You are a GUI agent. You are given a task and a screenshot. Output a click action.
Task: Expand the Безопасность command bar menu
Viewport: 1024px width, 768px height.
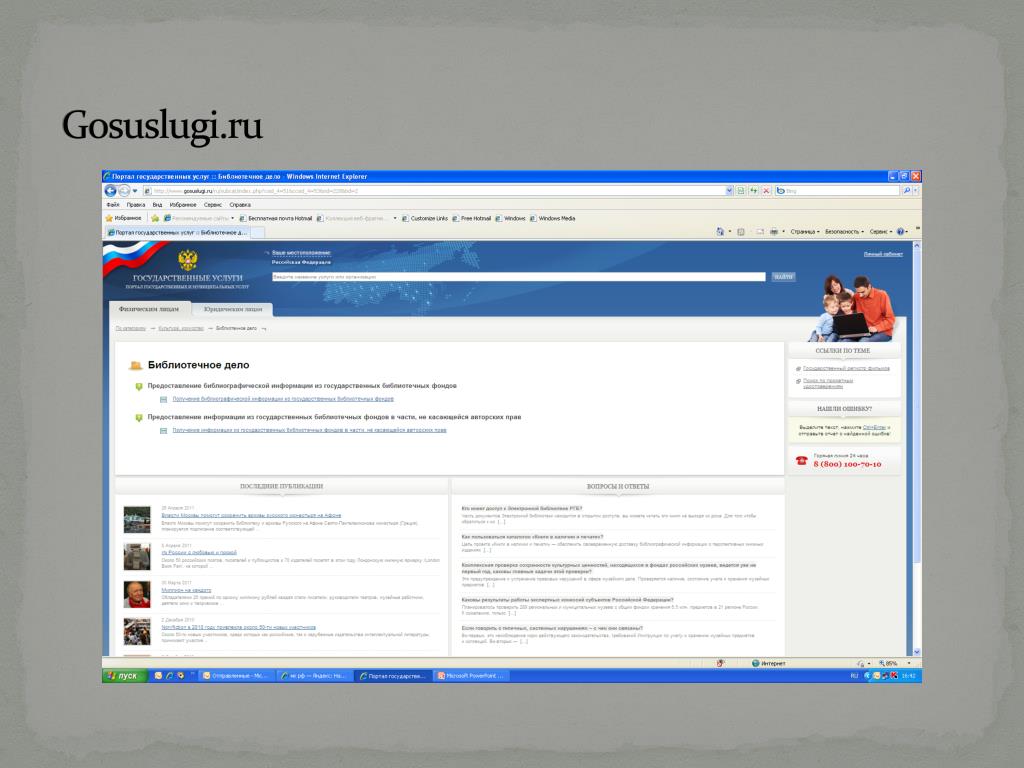pos(844,231)
